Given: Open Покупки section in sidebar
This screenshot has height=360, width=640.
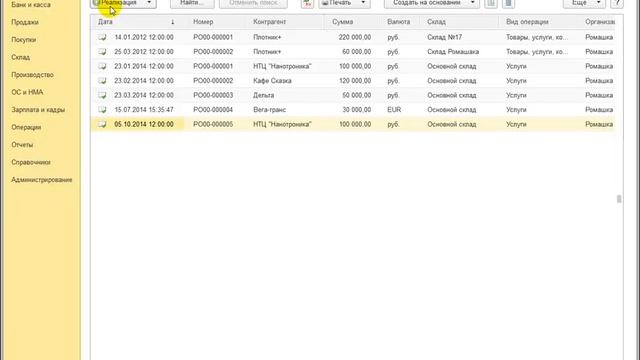Looking at the screenshot, I should 24,40.
